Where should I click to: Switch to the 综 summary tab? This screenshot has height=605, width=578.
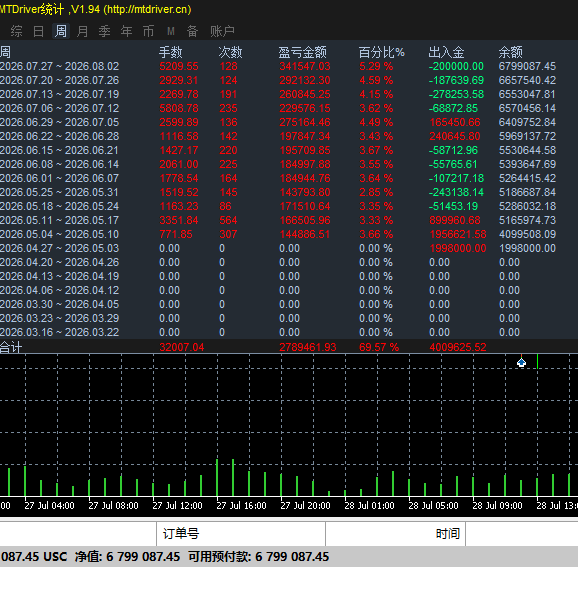tap(17, 31)
